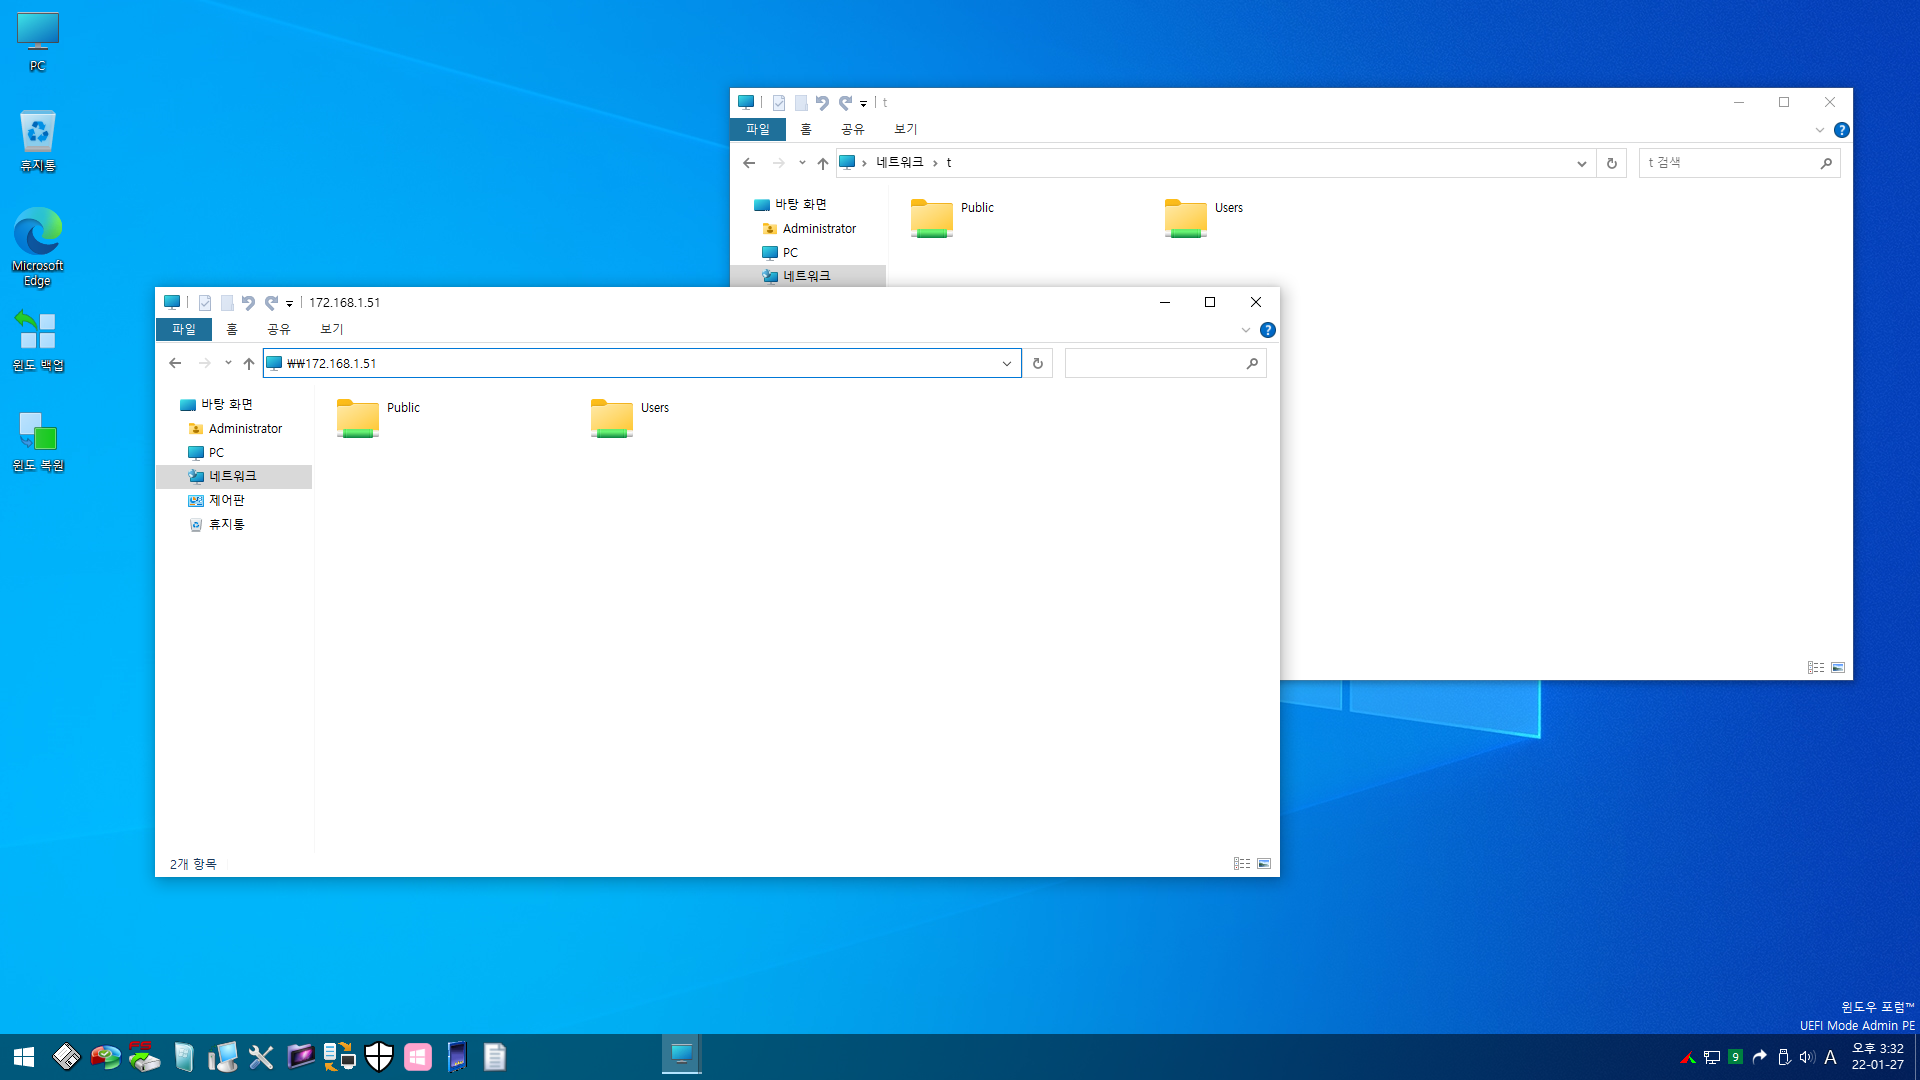Viewport: 1920px width, 1080px height.
Task: Click network icon in system tray
Action: coord(1712,1057)
